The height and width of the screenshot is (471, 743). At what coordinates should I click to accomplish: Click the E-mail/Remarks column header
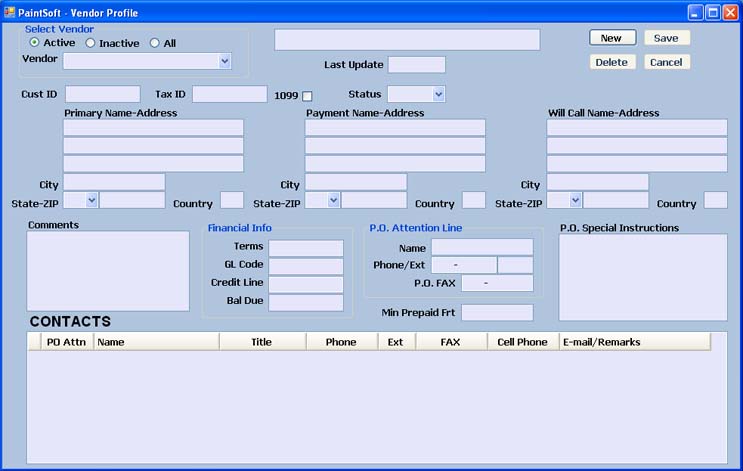[x=635, y=342]
